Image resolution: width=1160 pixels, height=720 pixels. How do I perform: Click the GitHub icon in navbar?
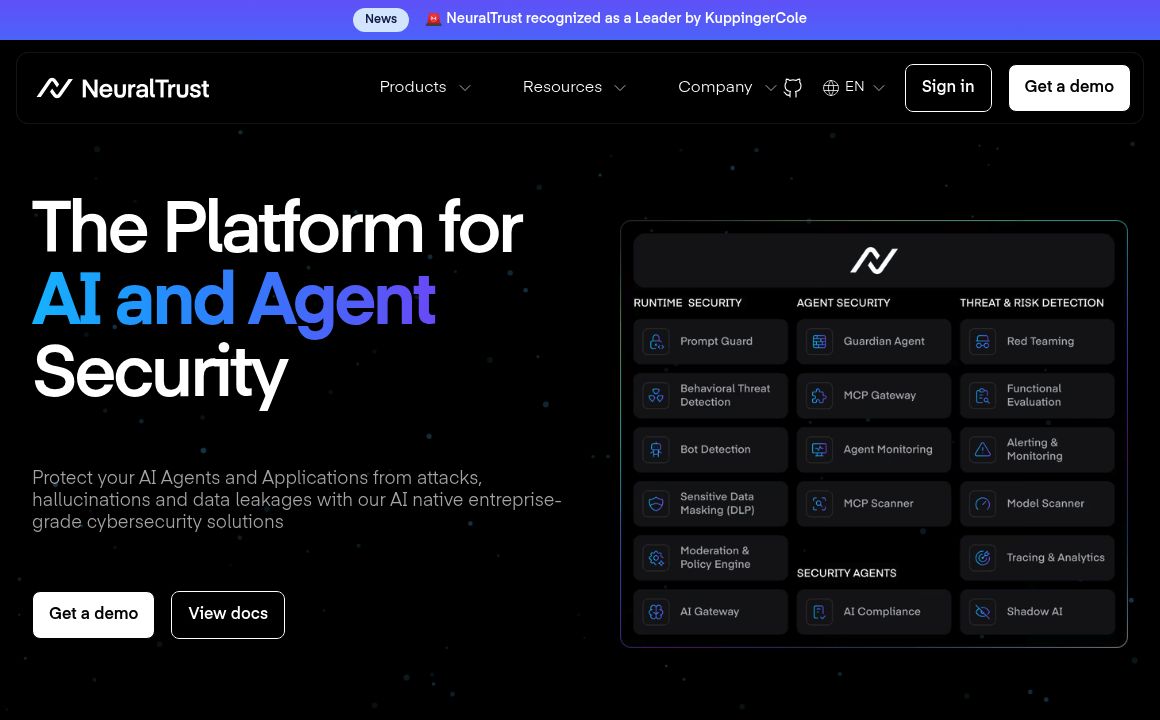coord(793,88)
